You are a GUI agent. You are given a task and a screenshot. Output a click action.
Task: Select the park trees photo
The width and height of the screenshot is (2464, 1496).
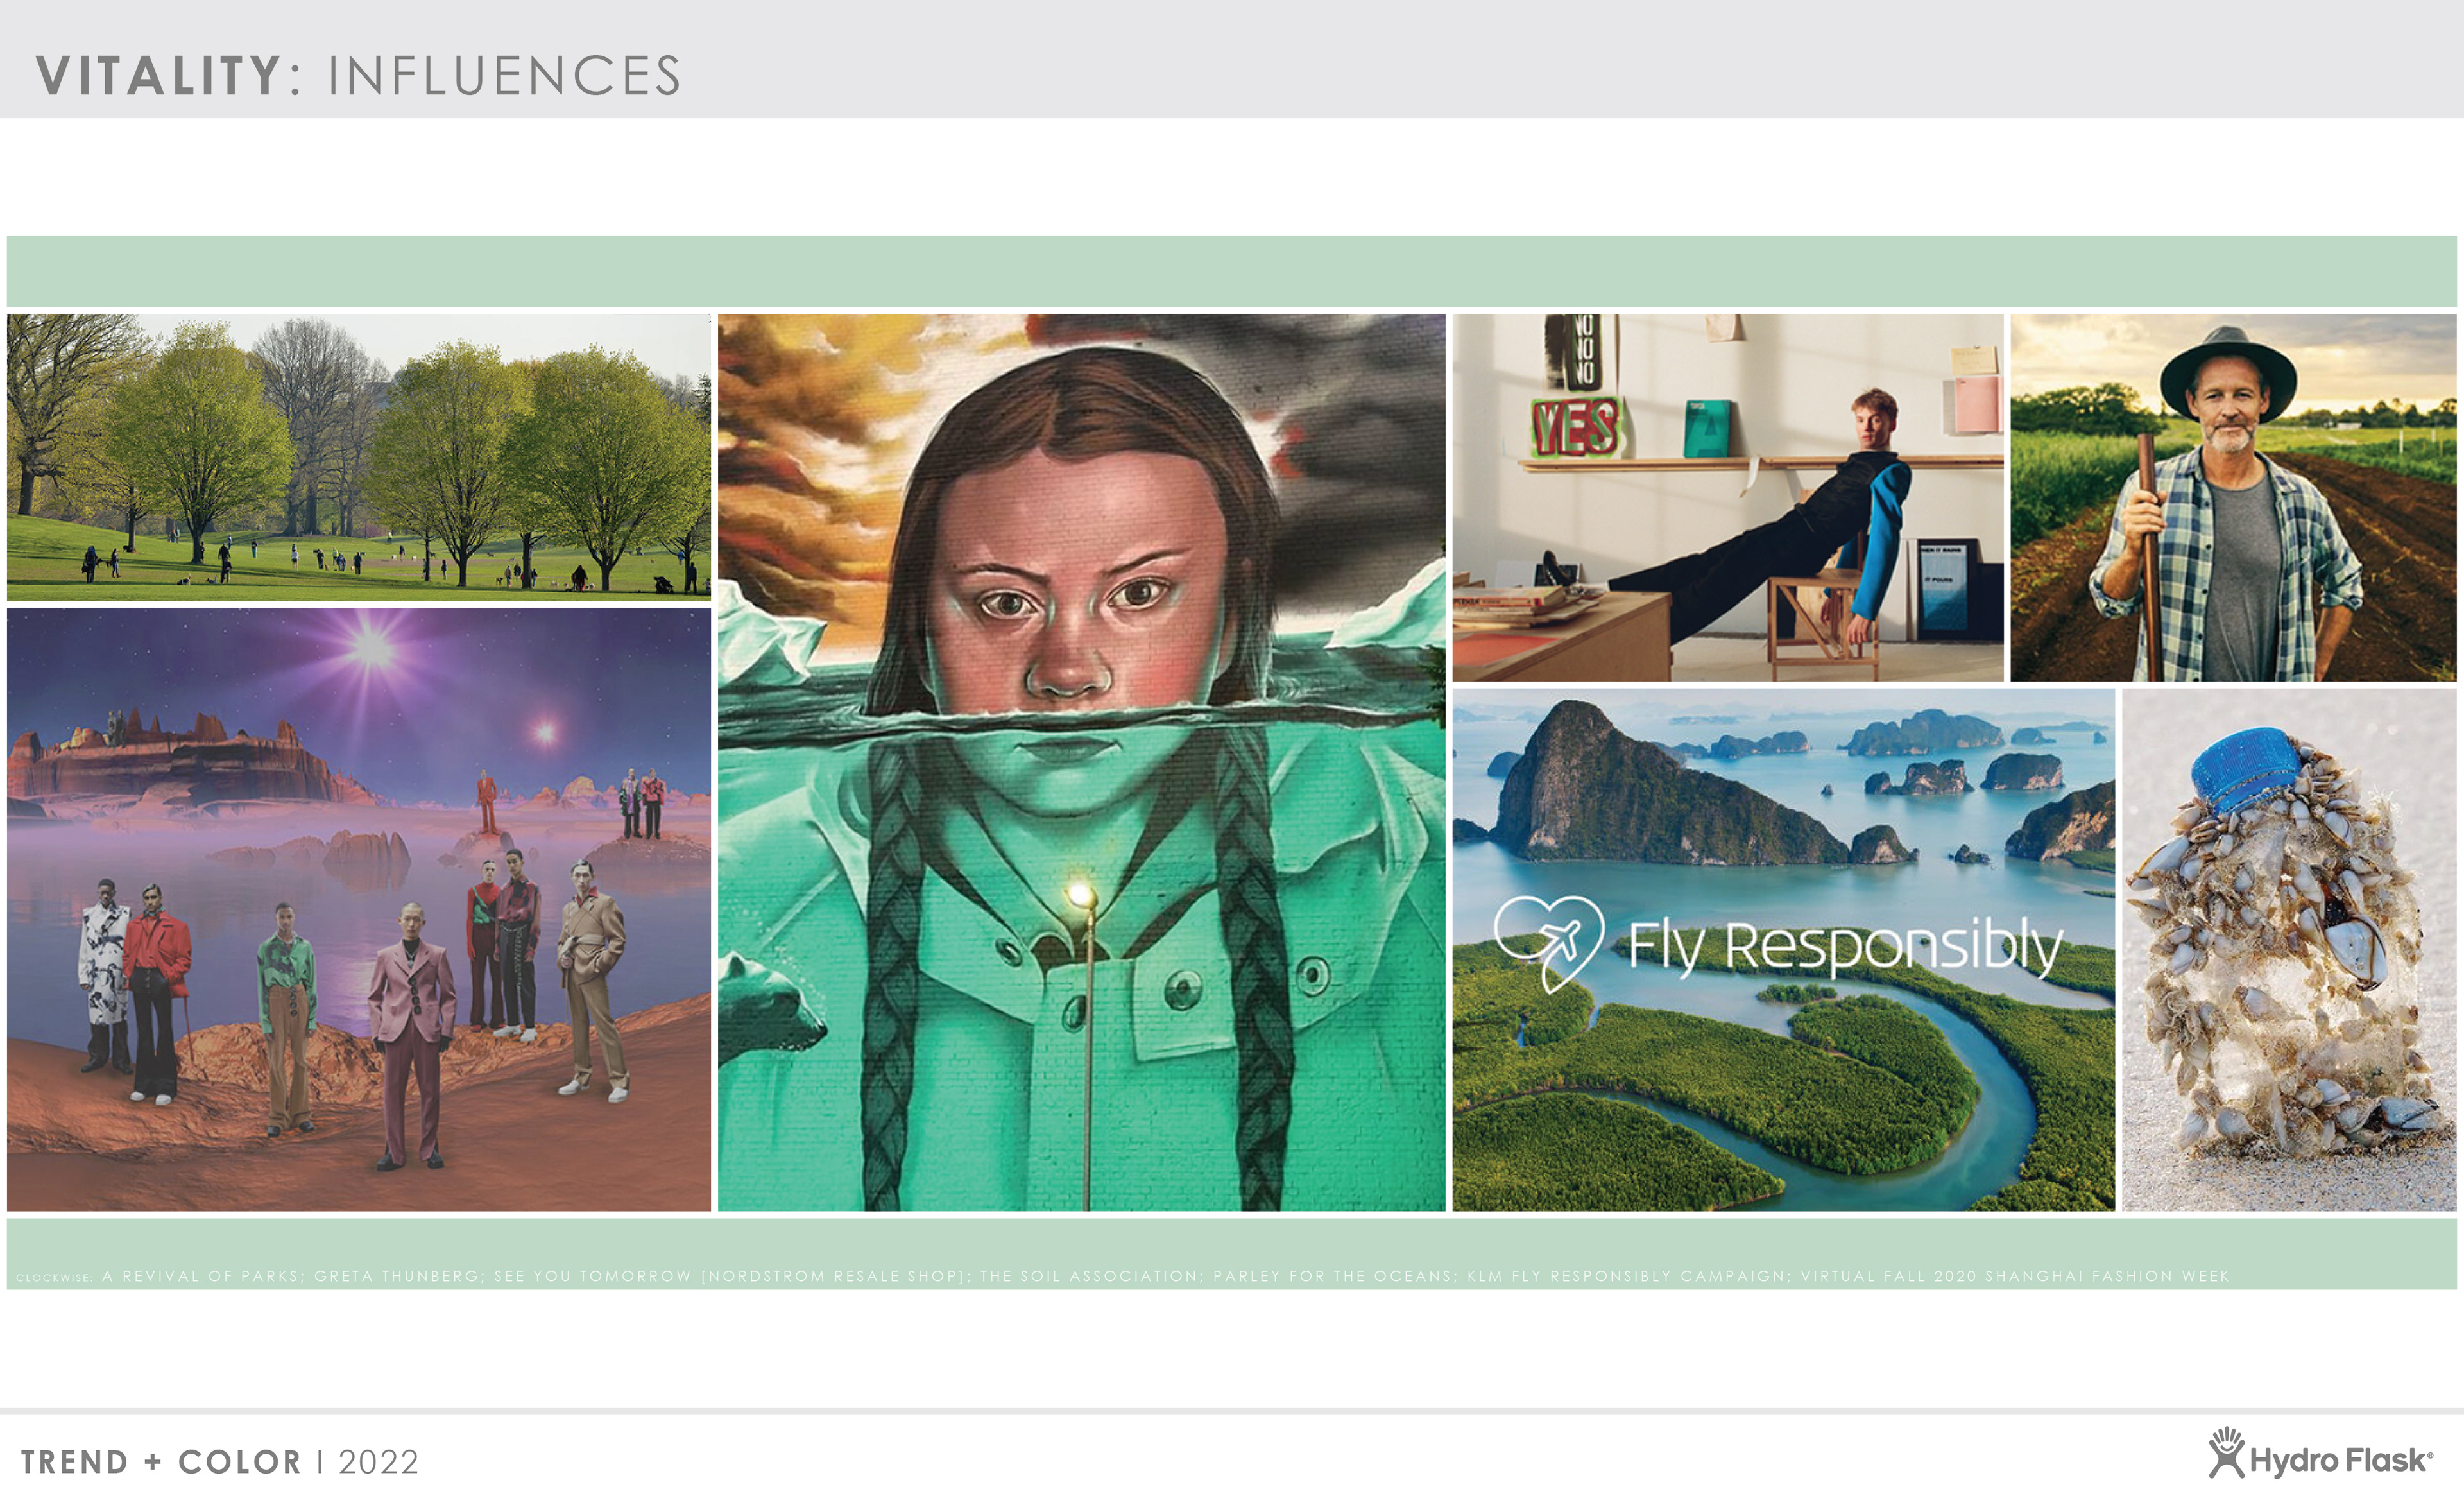359,457
